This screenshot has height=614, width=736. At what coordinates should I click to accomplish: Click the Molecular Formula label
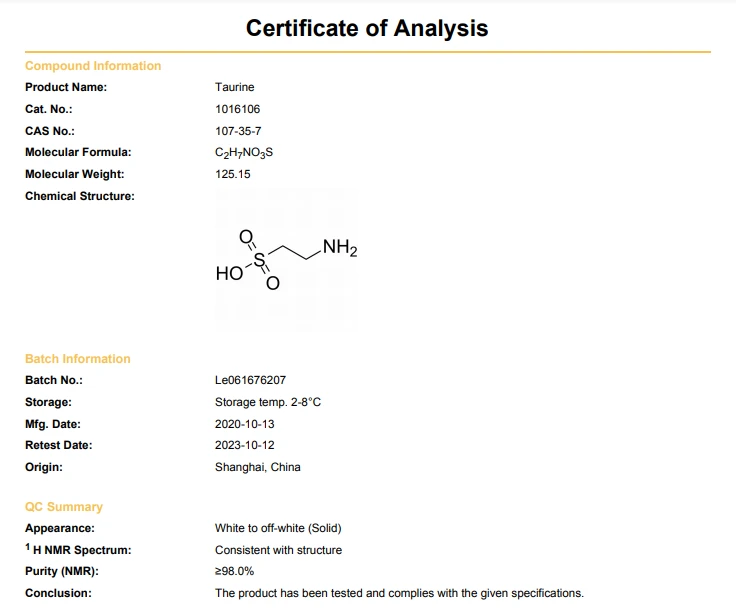coord(78,152)
